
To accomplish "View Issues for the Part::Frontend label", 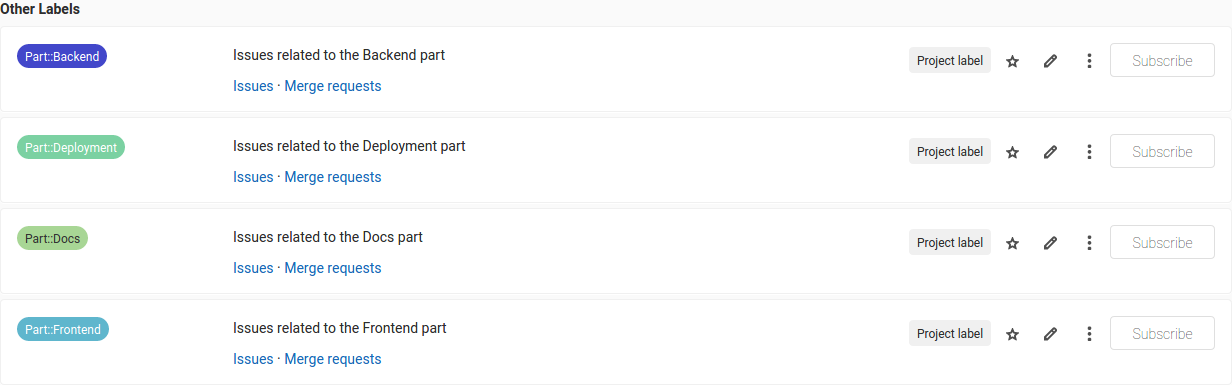I will point(253,359).
